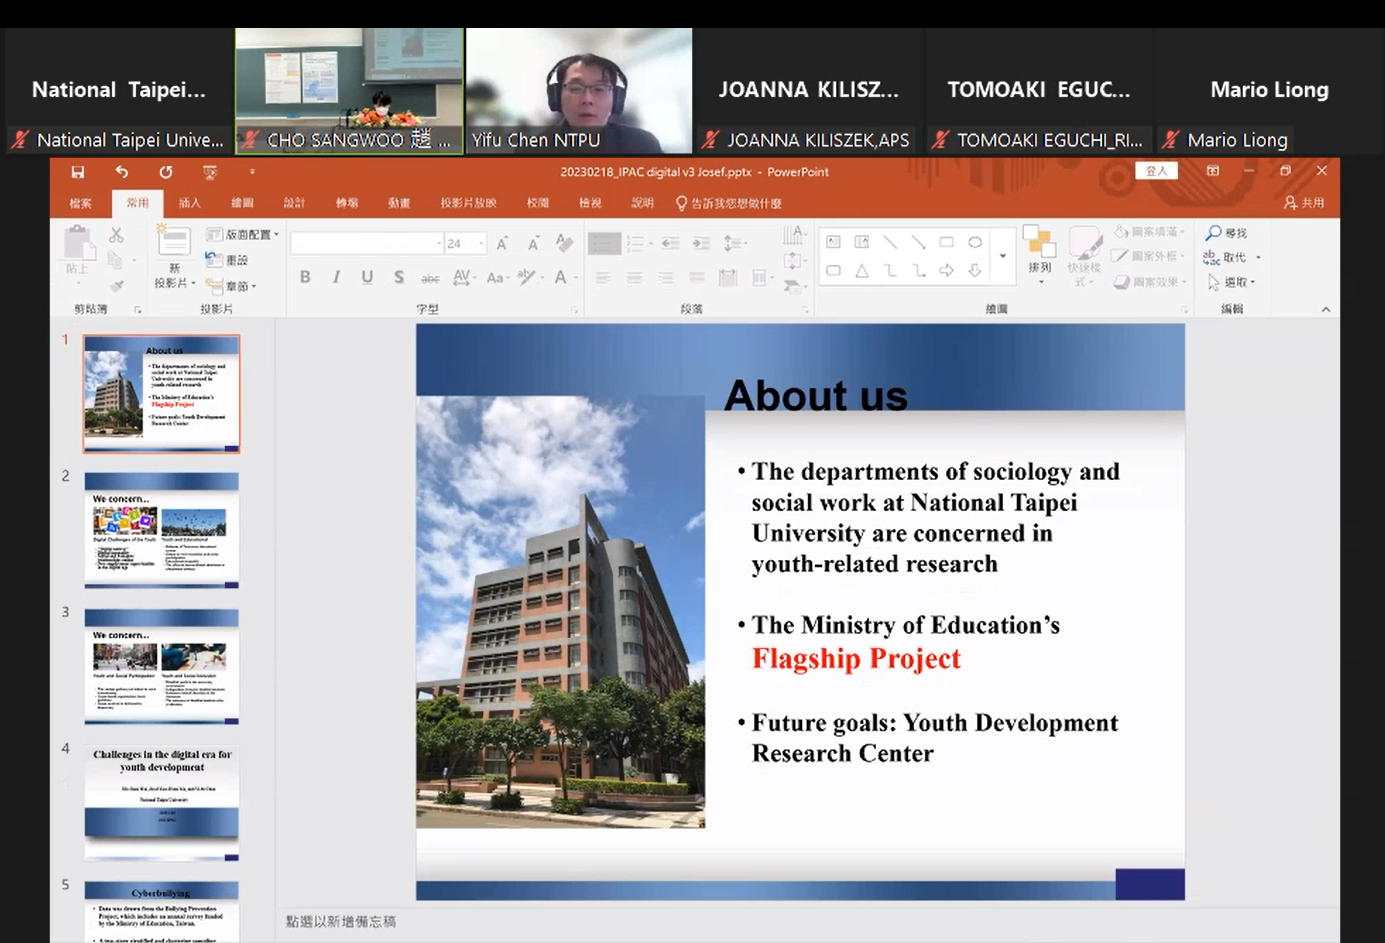The width and height of the screenshot is (1385, 943).
Task: Toggle text Shadow formatting
Action: [x=399, y=277]
